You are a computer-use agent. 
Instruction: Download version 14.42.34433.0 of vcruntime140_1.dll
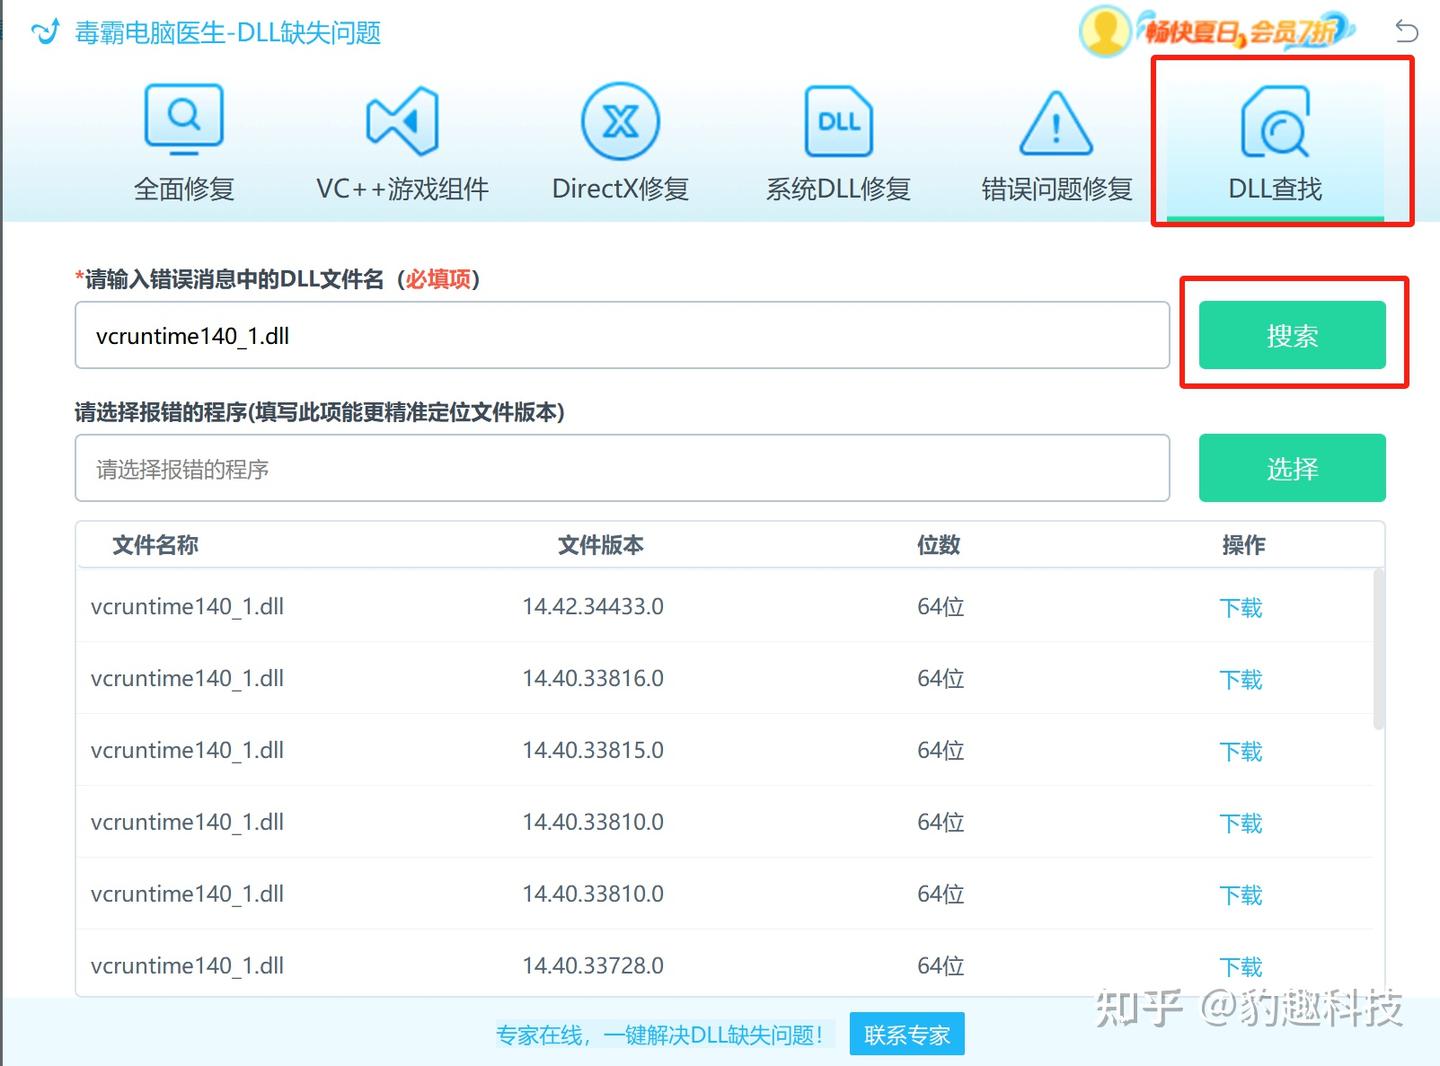[x=1241, y=607]
